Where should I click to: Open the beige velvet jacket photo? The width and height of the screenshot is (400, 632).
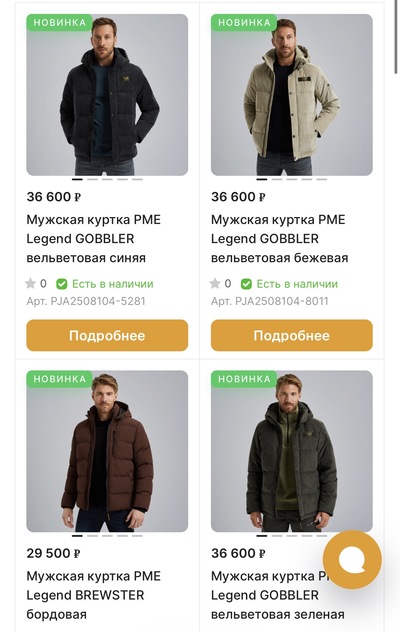coord(292,95)
